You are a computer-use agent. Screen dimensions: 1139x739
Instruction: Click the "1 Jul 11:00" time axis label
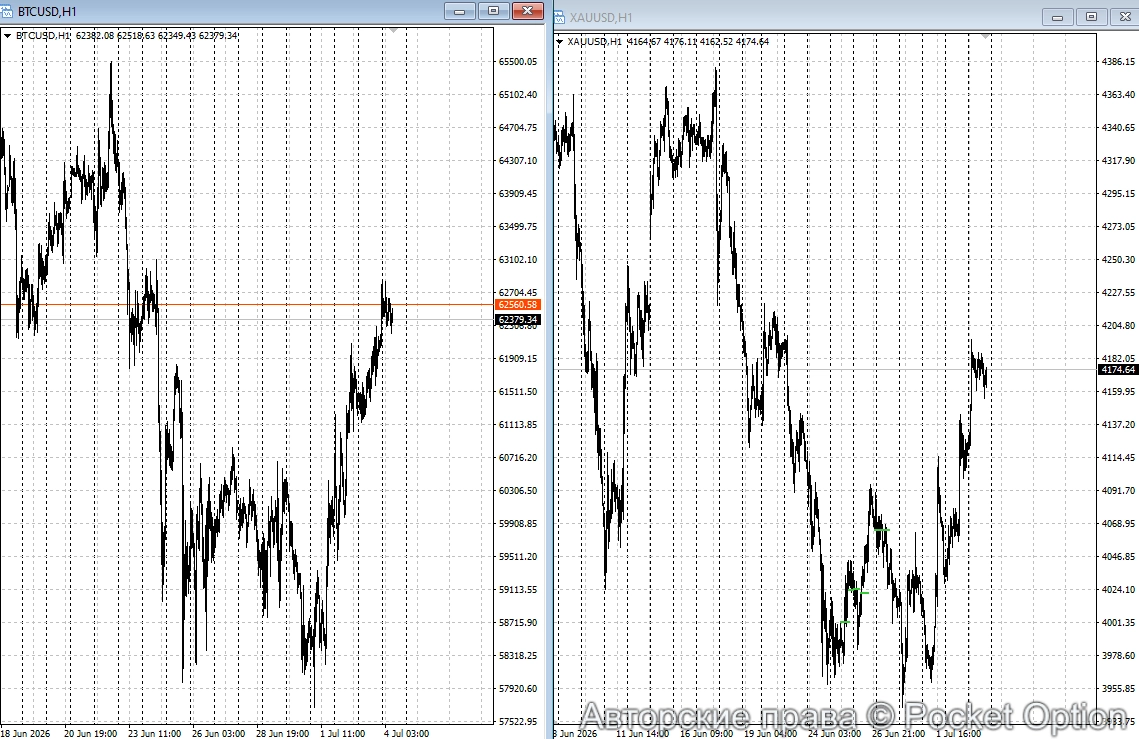343,733
